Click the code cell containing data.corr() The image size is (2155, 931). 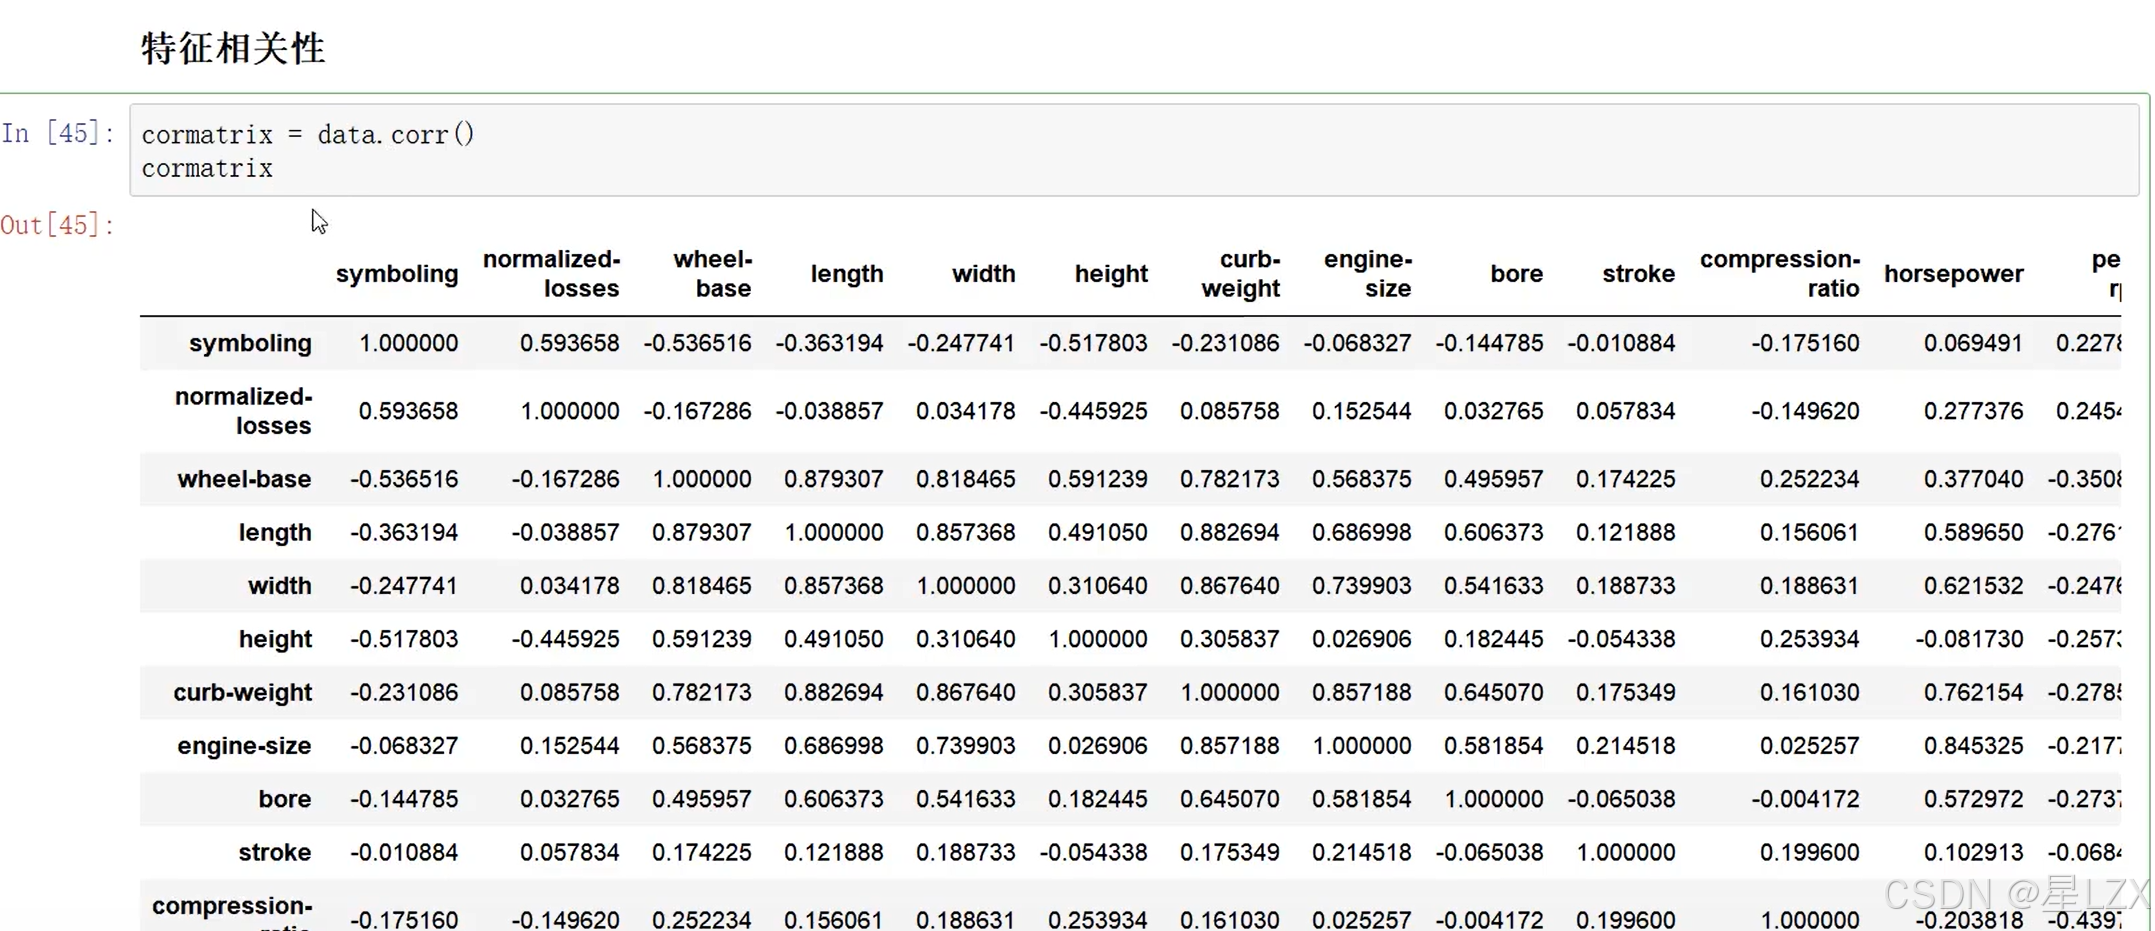[1134, 150]
